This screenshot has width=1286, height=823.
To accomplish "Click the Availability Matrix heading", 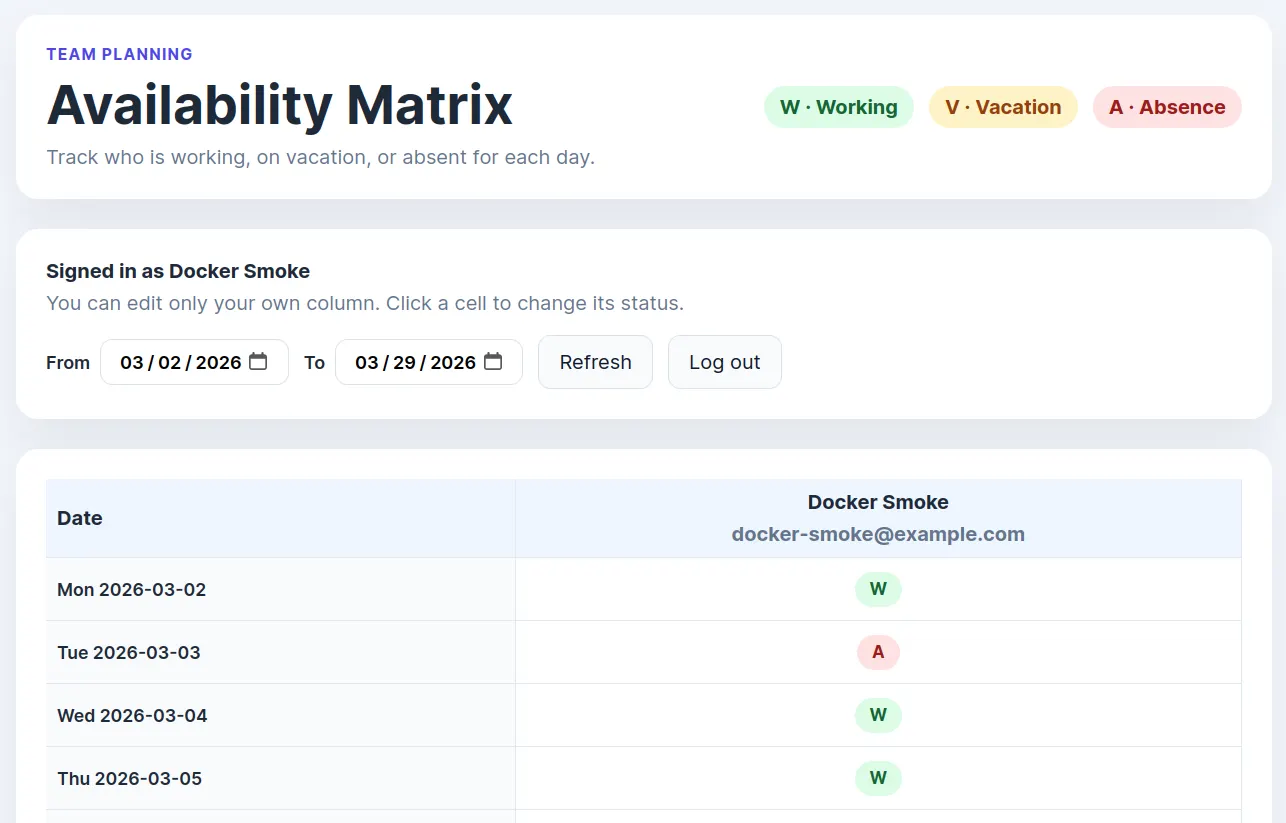I will pyautogui.click(x=280, y=104).
